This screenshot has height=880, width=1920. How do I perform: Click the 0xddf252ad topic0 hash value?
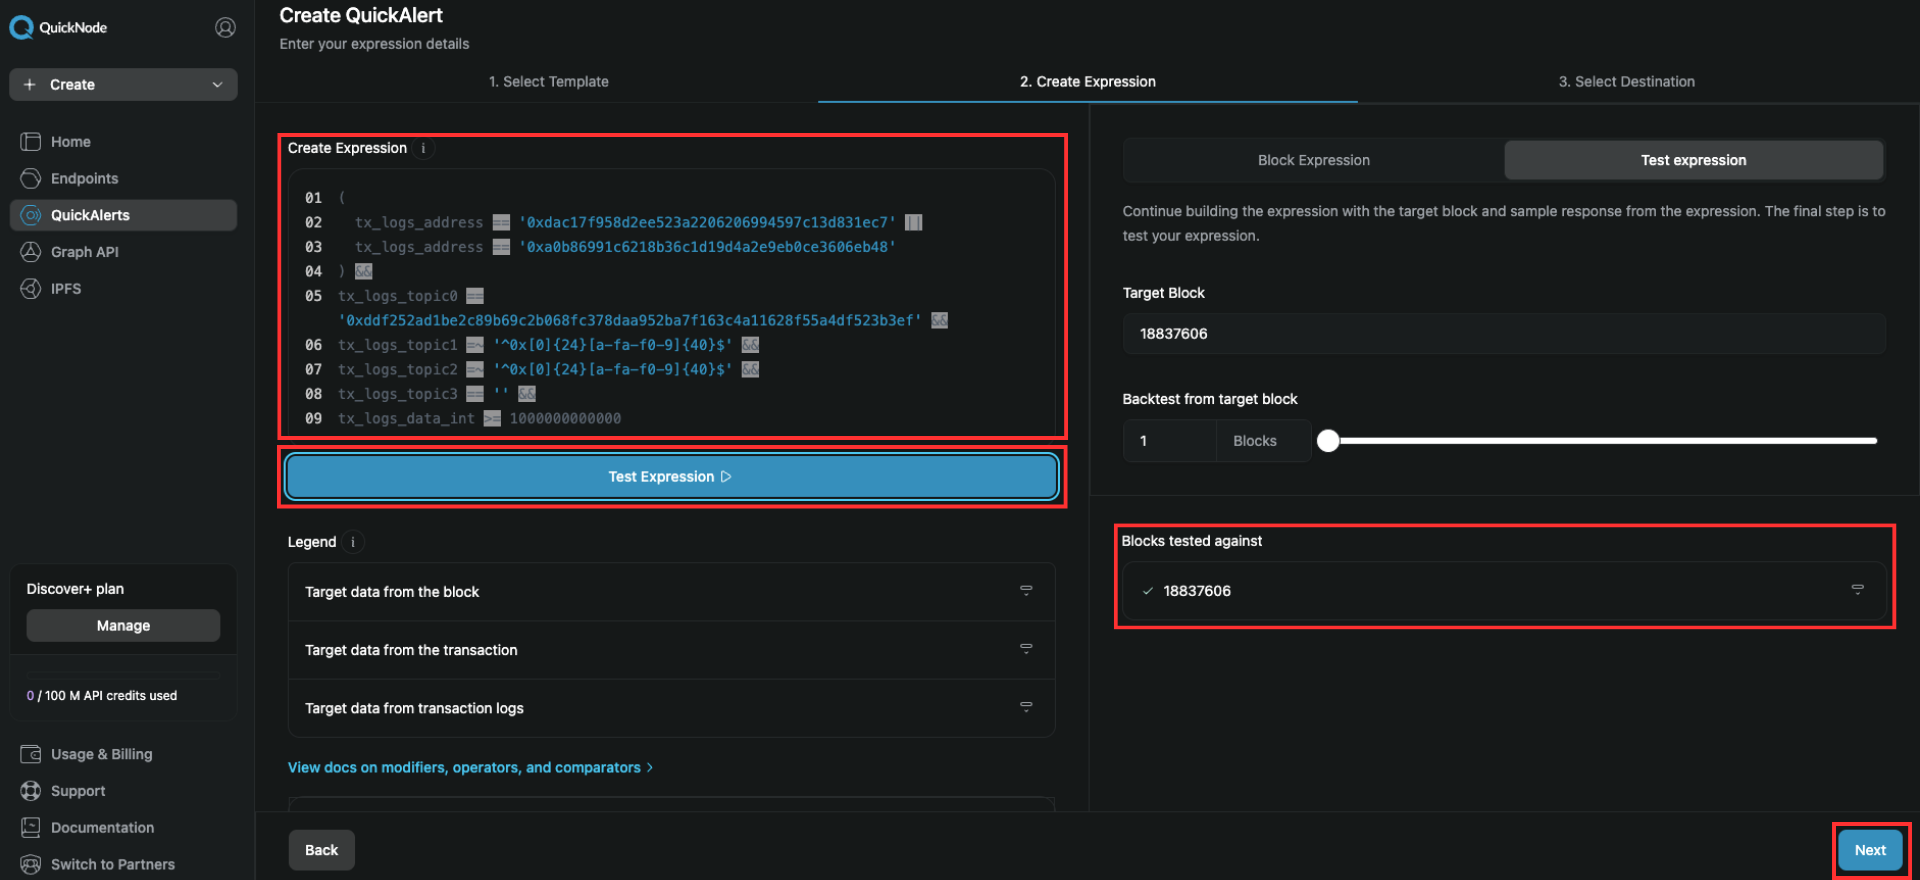[630, 320]
